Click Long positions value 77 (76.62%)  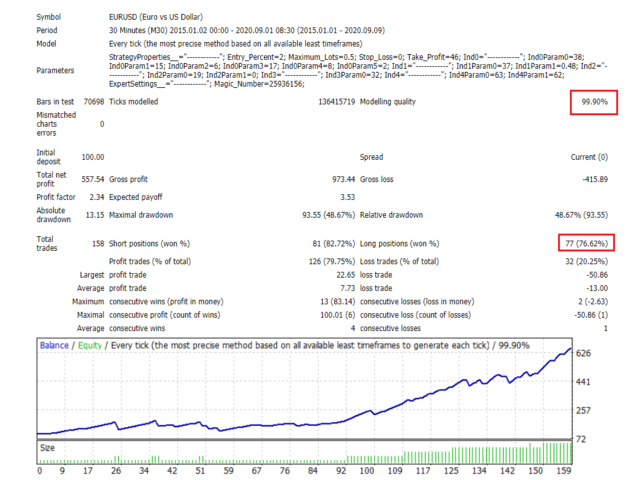pos(587,244)
